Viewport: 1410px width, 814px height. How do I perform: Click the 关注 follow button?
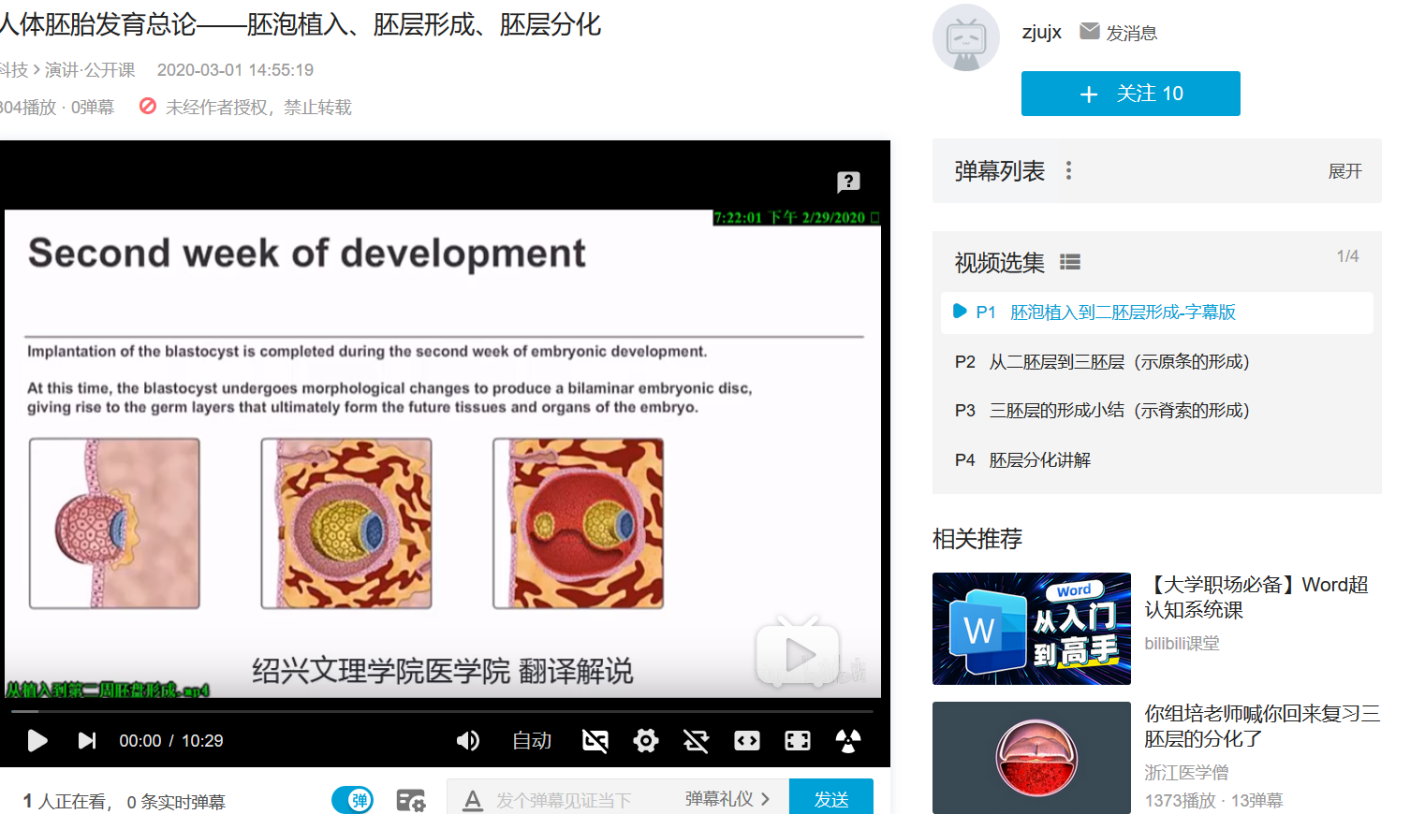1130,94
